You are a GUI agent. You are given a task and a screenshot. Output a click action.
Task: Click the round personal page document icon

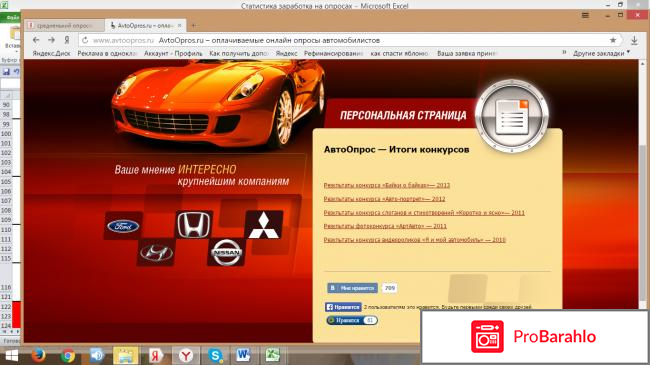pyautogui.click(x=512, y=116)
